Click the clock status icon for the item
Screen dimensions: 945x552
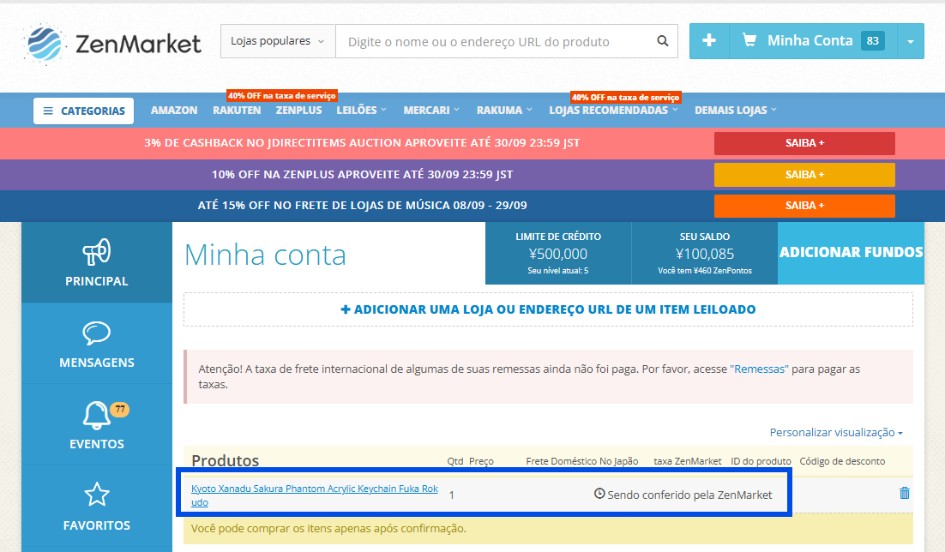[599, 494]
